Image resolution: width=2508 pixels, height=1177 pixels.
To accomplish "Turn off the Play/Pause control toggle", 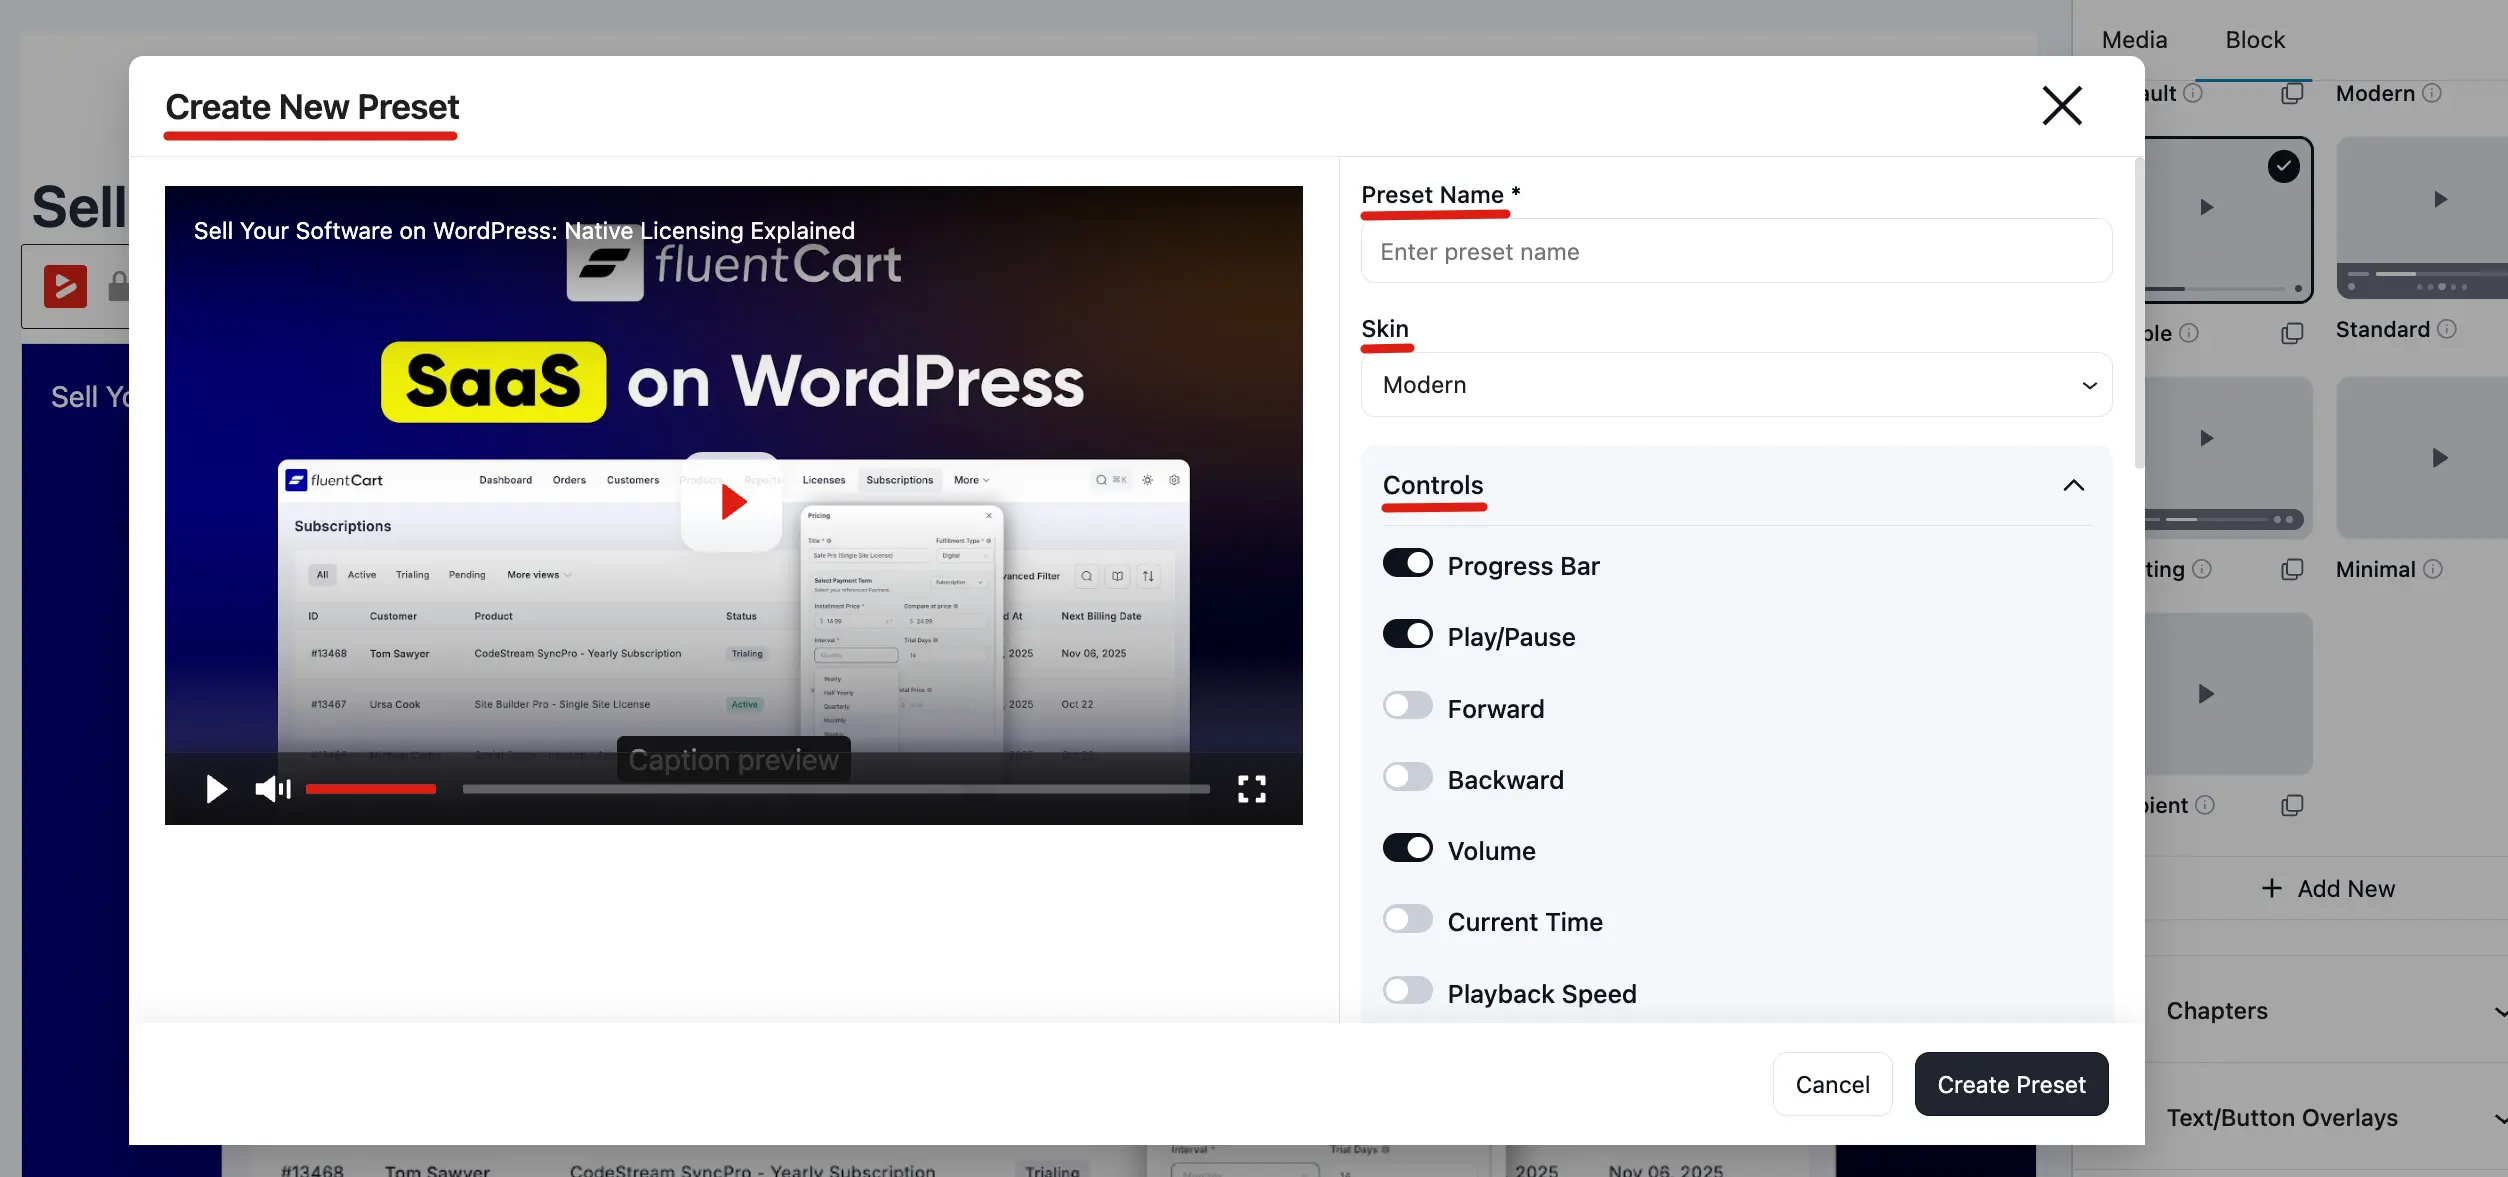I will 1407,635.
